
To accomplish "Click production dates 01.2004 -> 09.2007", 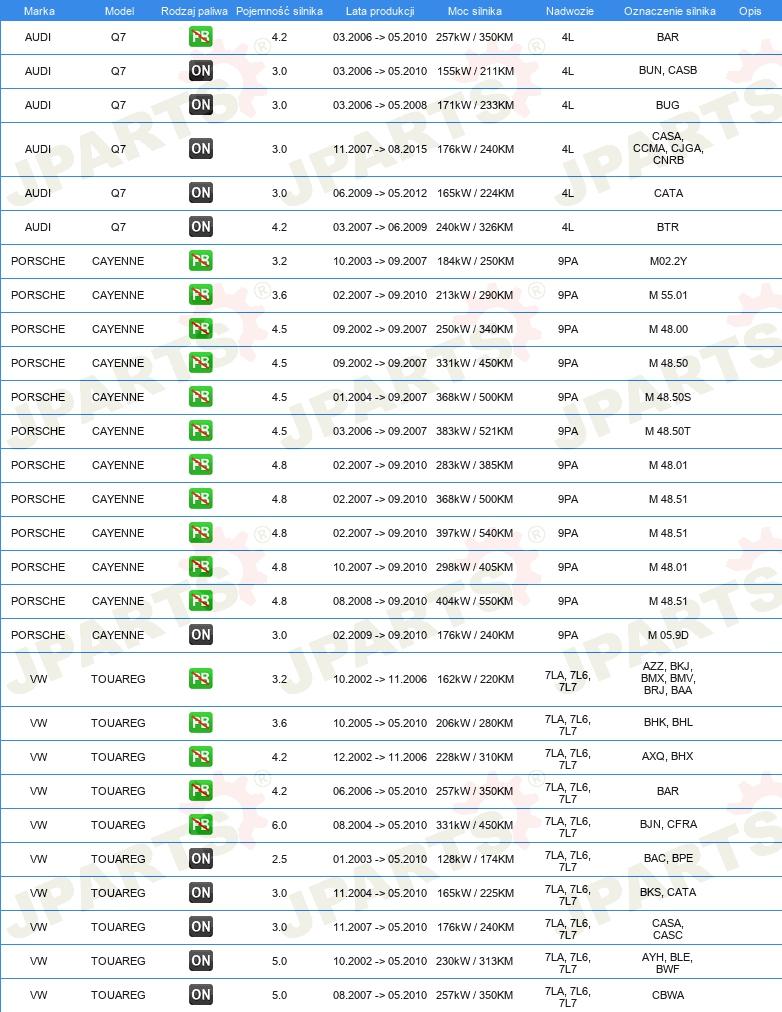I will pyautogui.click(x=380, y=397).
